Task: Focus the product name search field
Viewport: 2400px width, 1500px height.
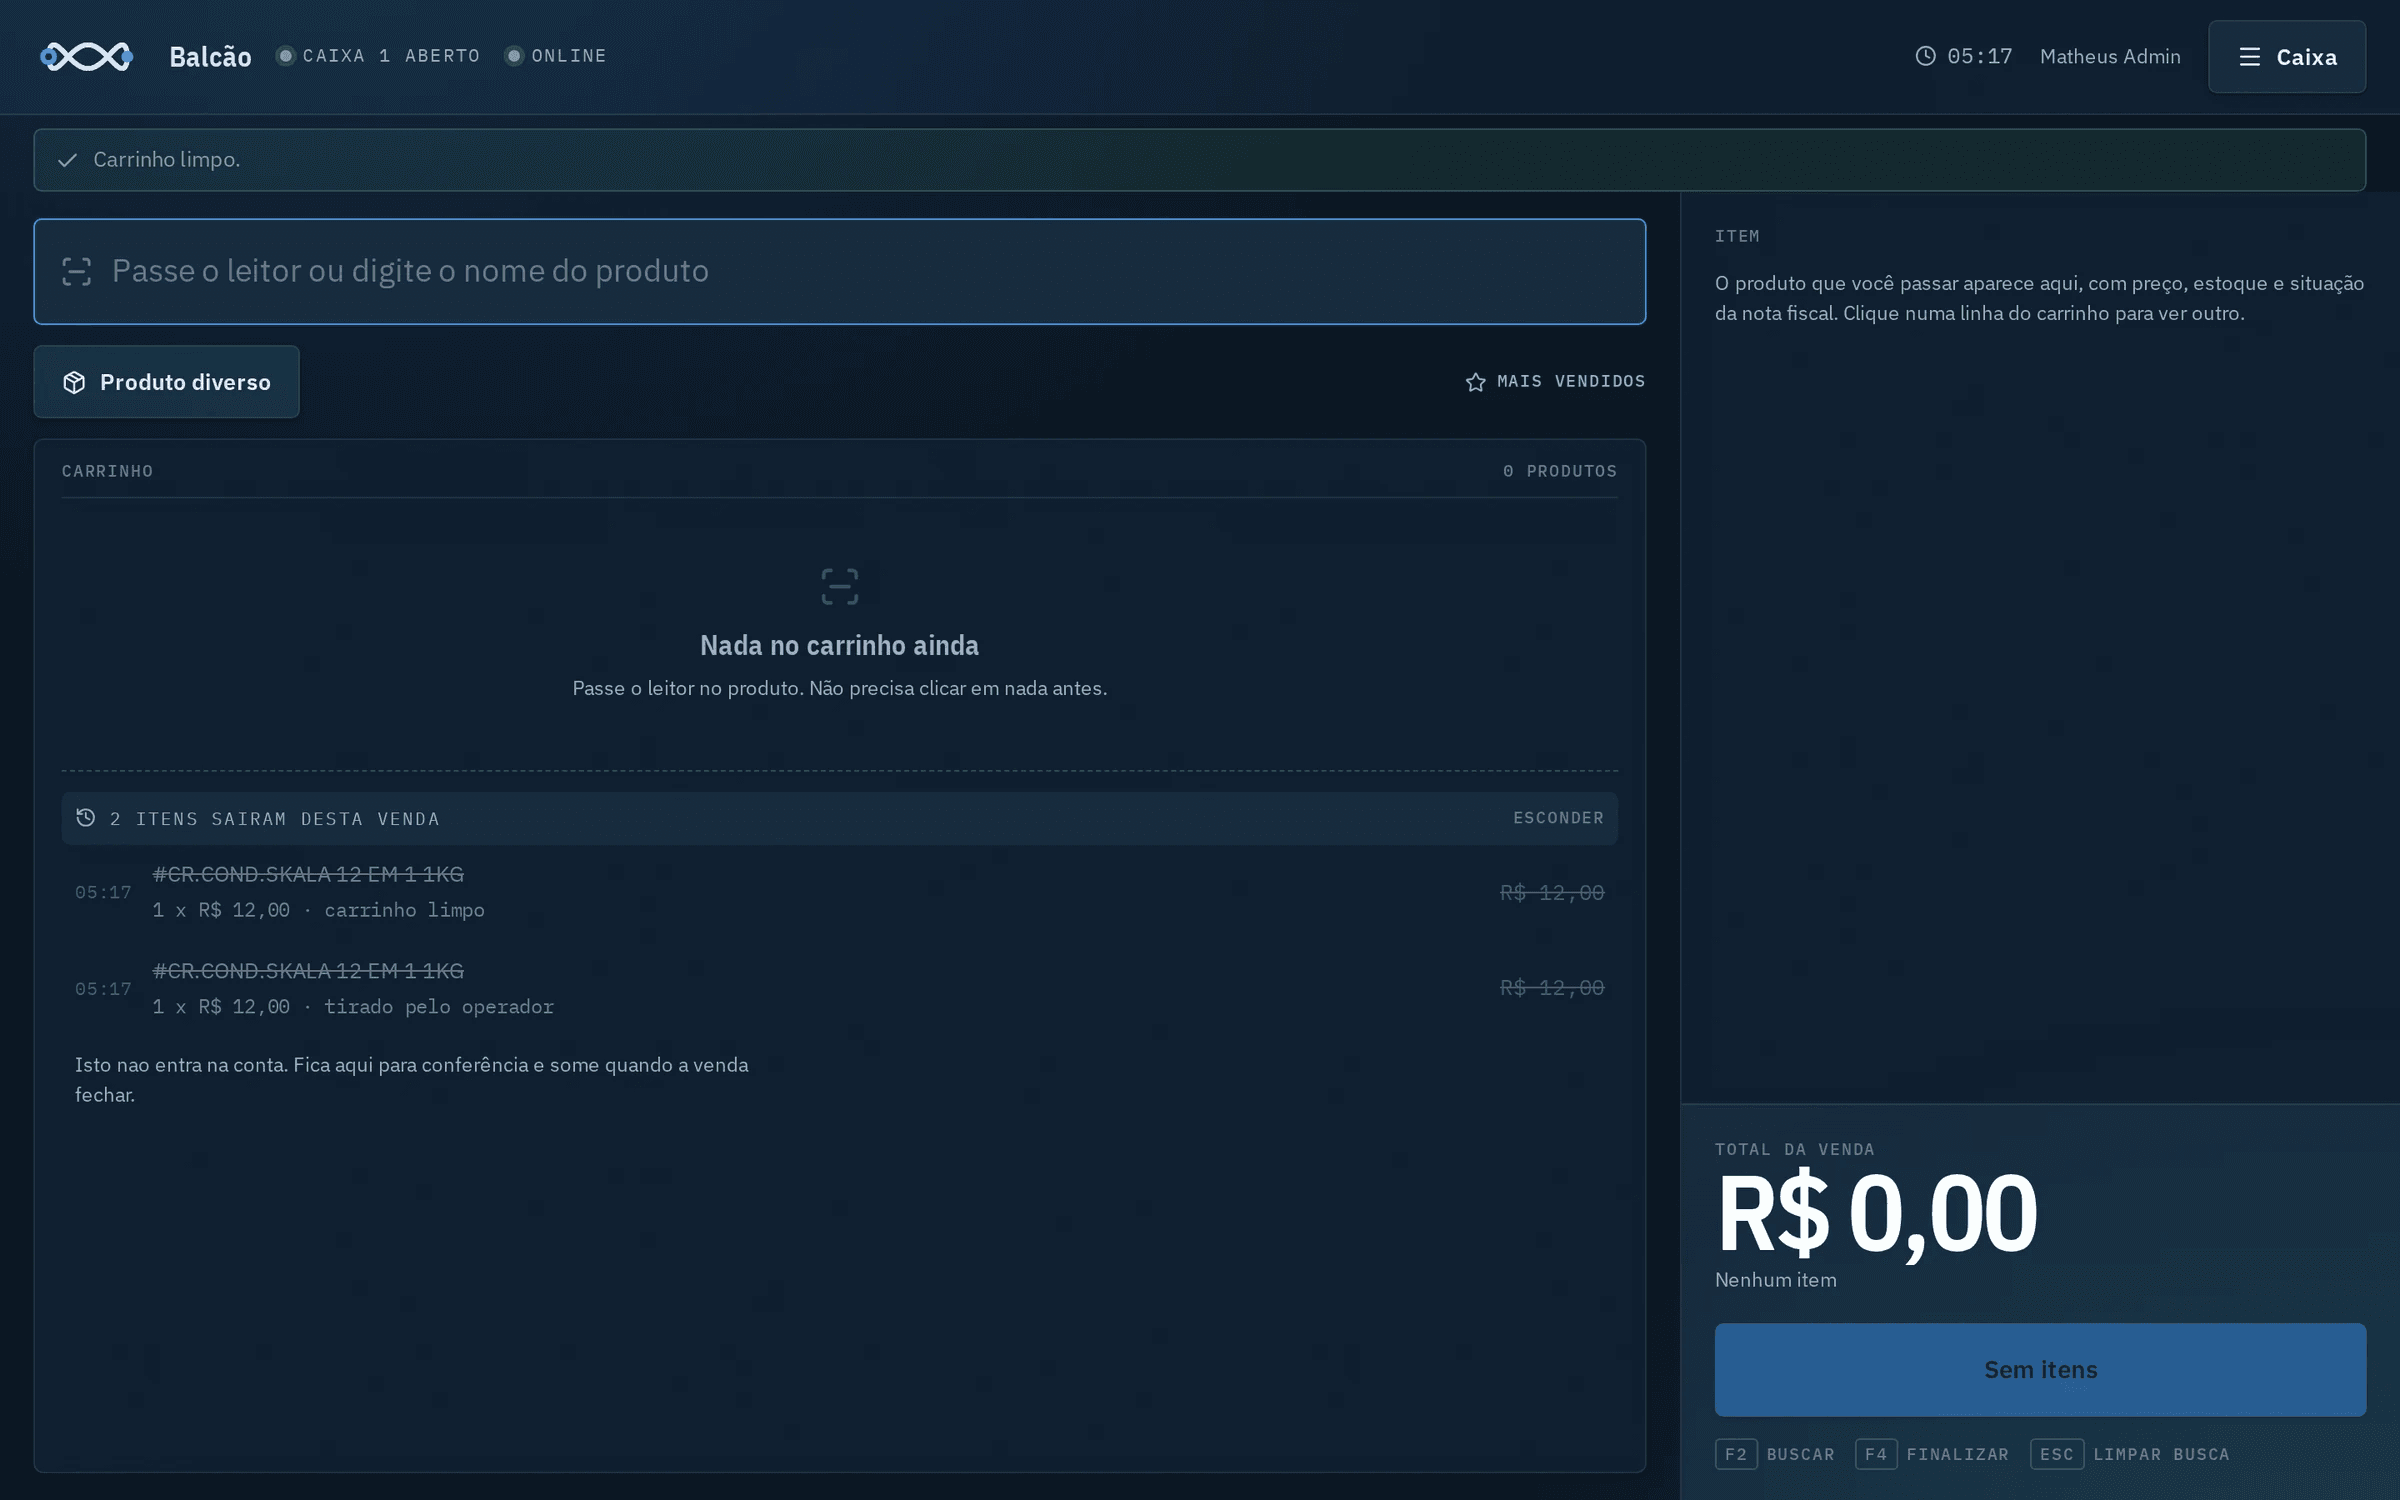Action: 839,271
